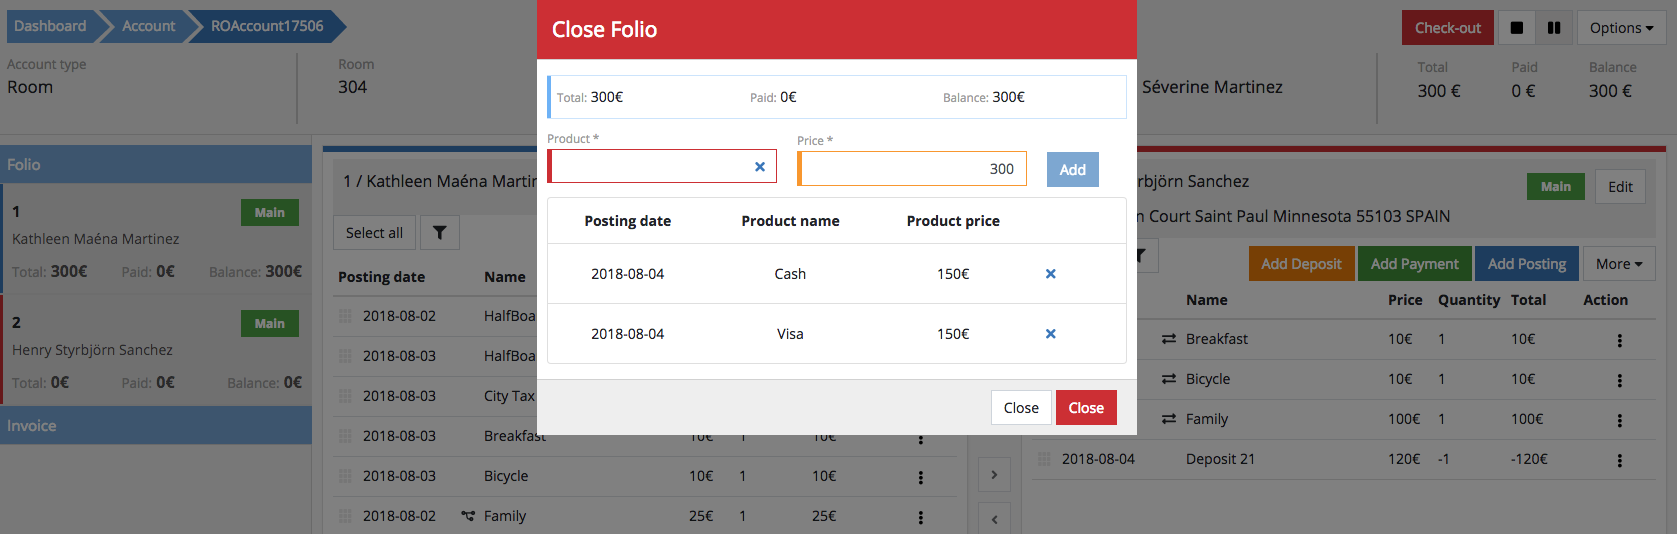Clear the Product field with its x icon

(x=760, y=167)
